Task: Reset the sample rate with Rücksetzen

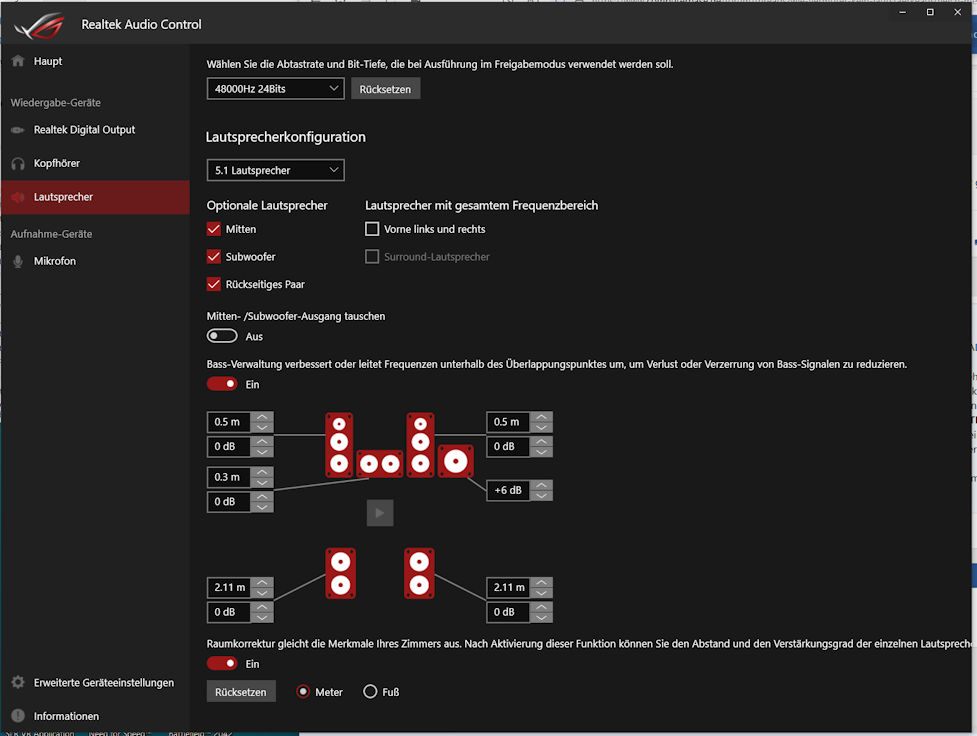Action: coord(385,88)
